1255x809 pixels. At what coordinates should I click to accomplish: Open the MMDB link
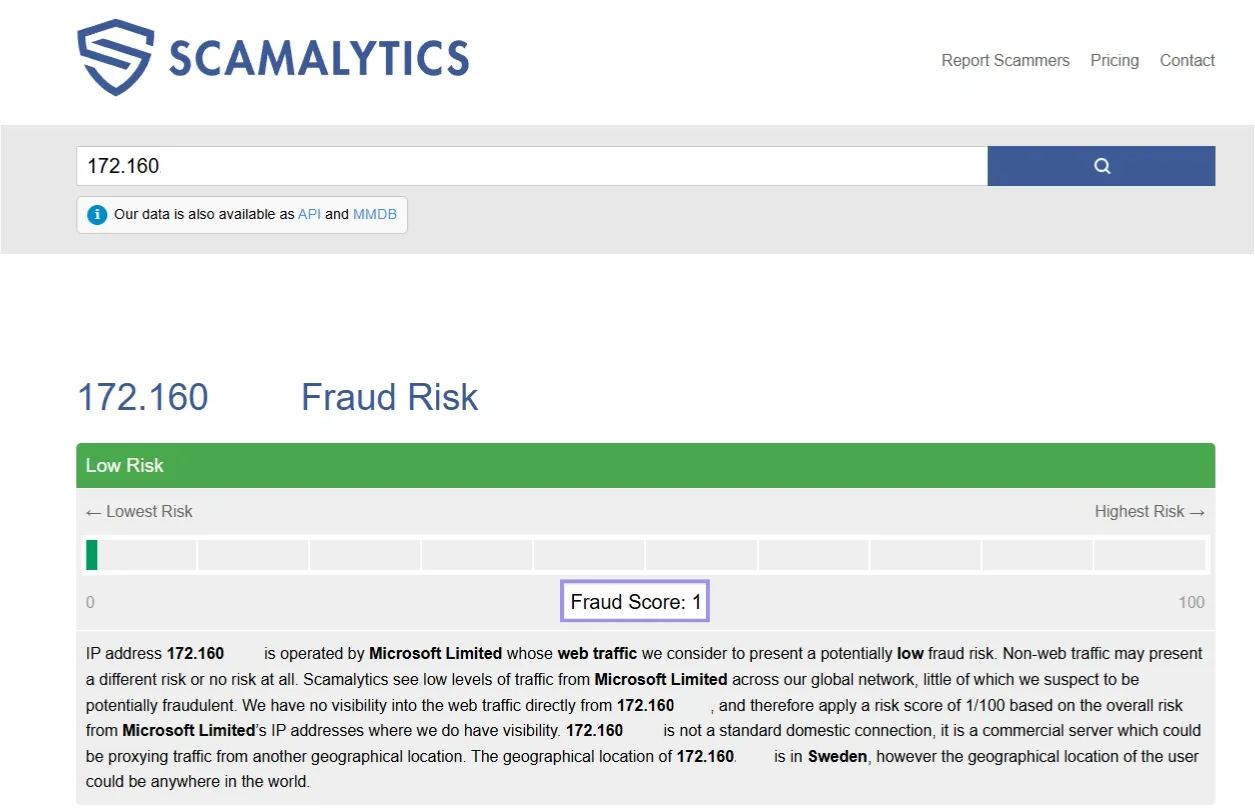(375, 214)
